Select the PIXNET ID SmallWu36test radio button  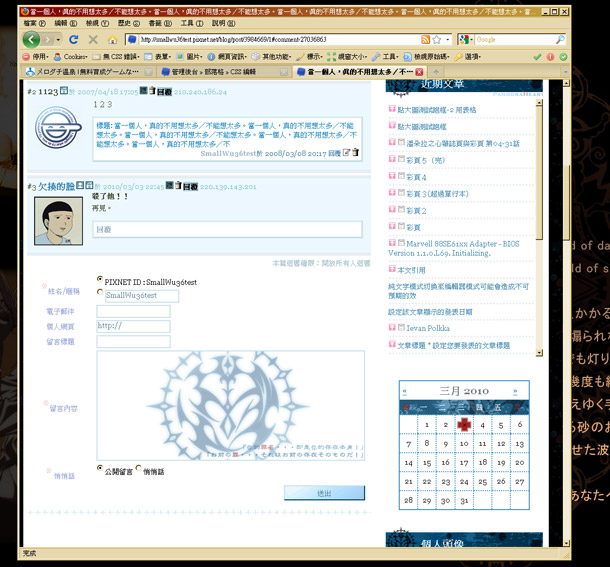coord(100,279)
